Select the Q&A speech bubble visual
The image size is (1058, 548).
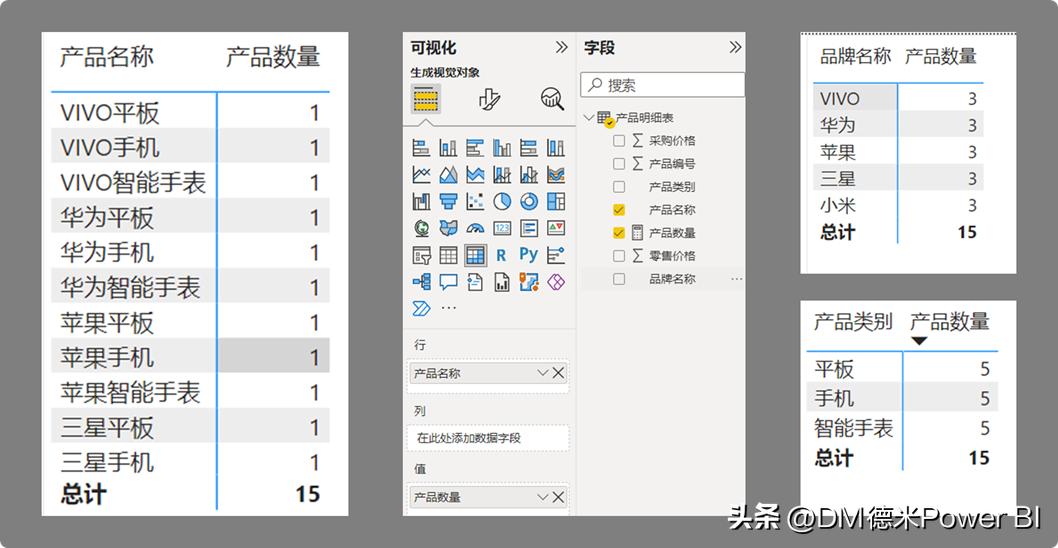[x=448, y=281]
